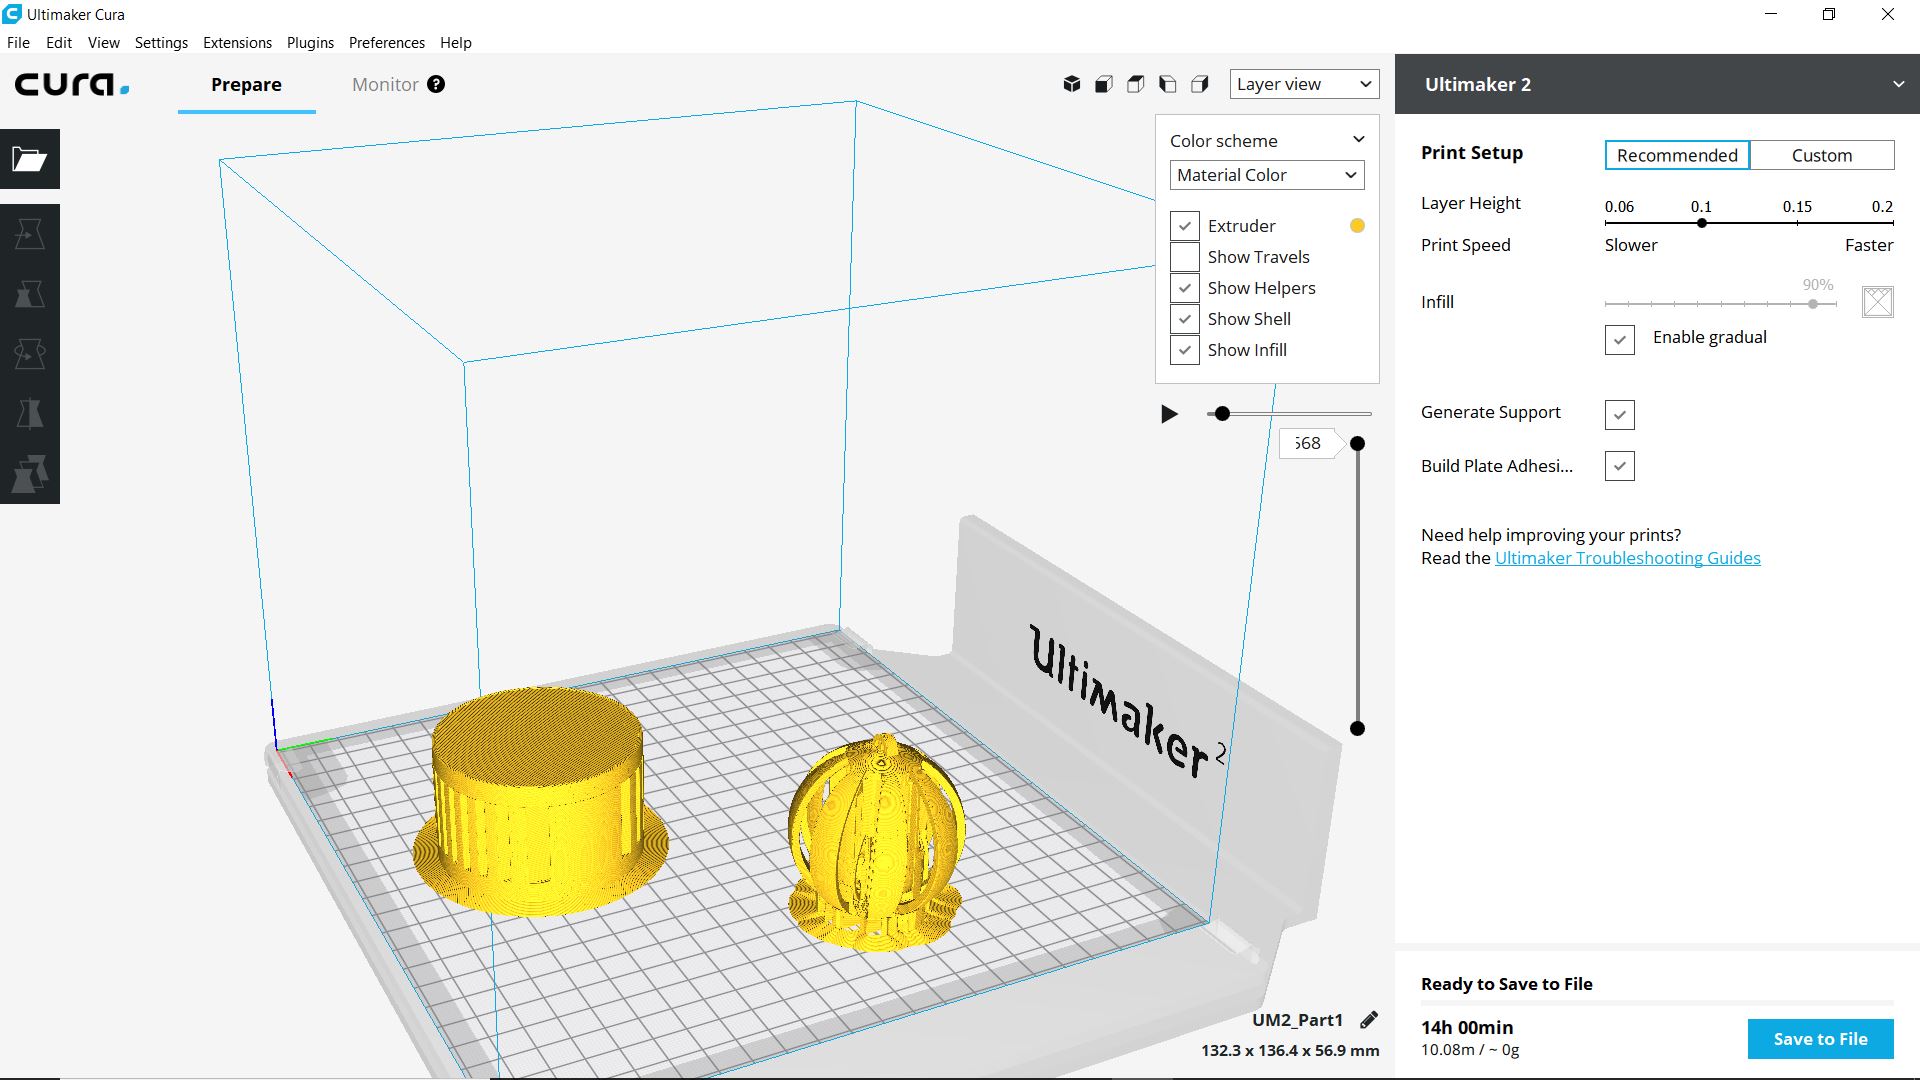Click the pencil icon beside UM2_Part1

point(1369,1020)
